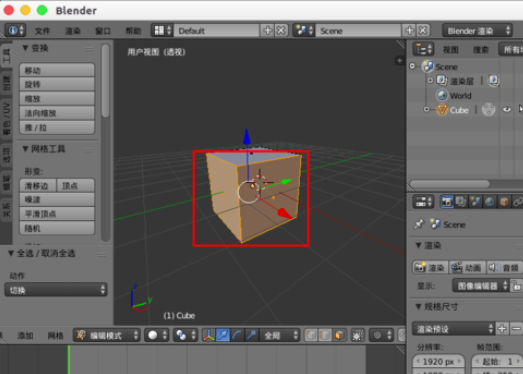Delete the current Scene with X button
The height and width of the screenshot is (374, 523).
pyautogui.click(x=423, y=31)
